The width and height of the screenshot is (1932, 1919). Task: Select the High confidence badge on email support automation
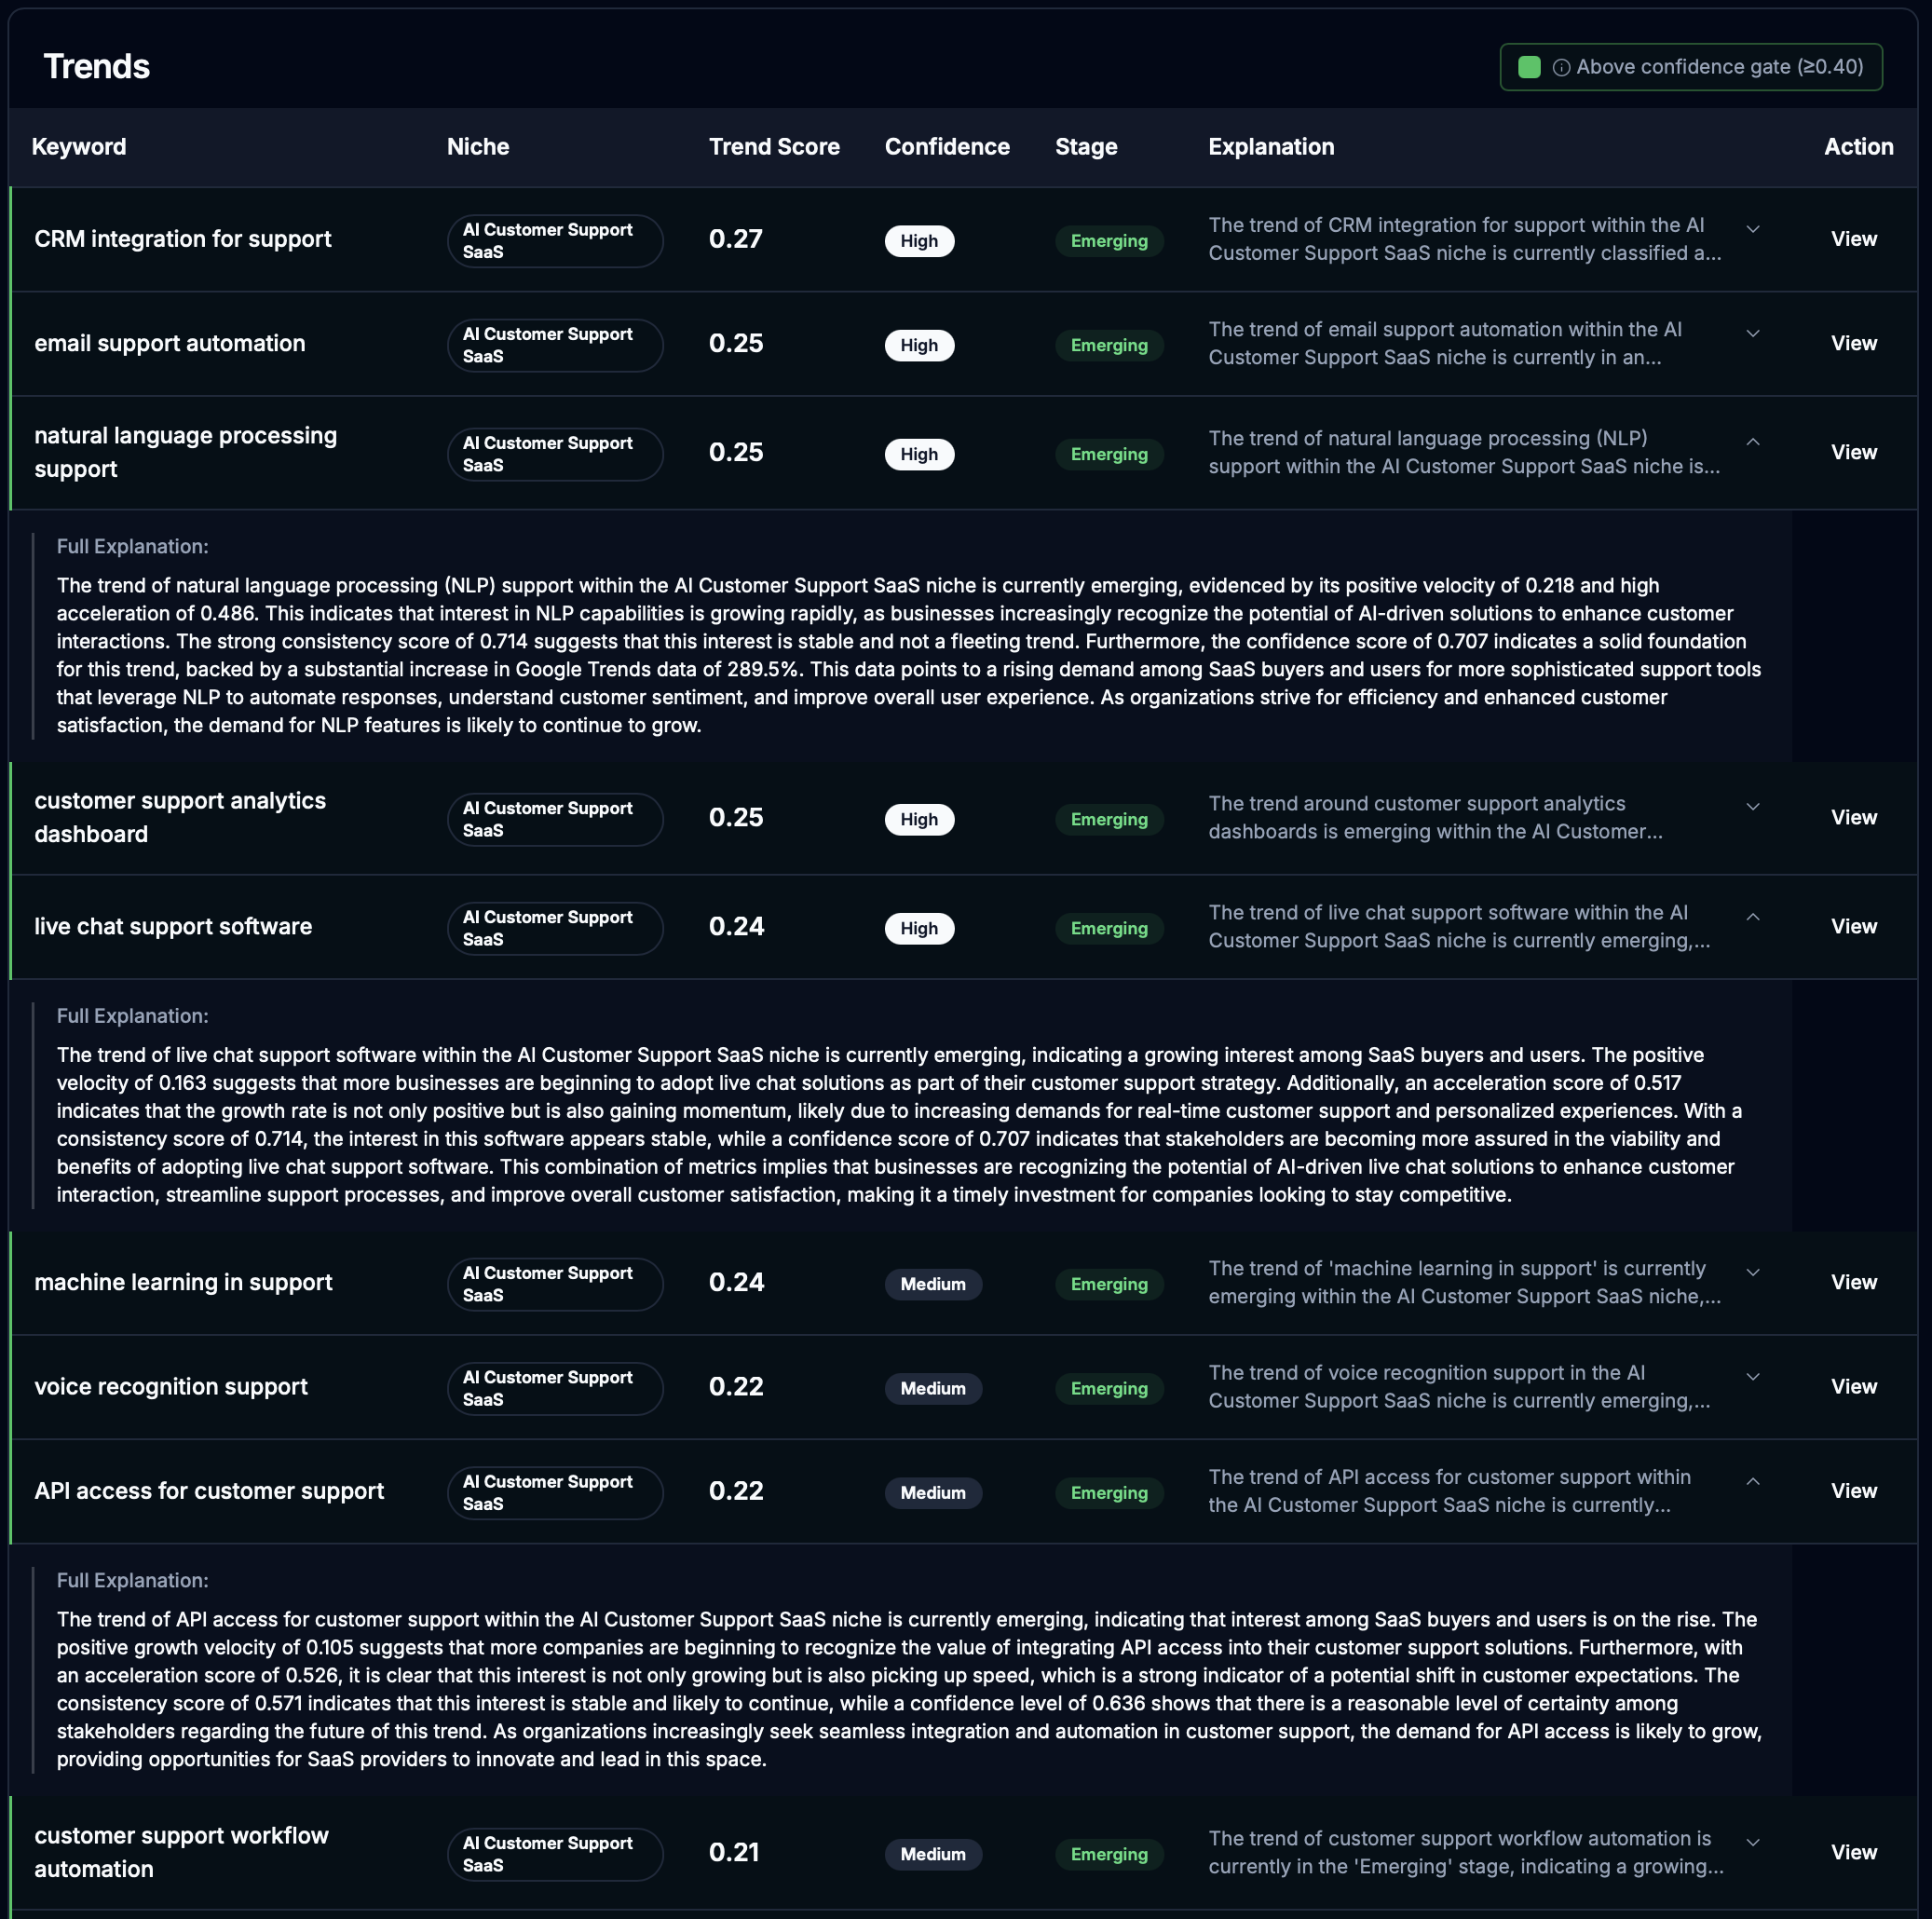tap(919, 345)
